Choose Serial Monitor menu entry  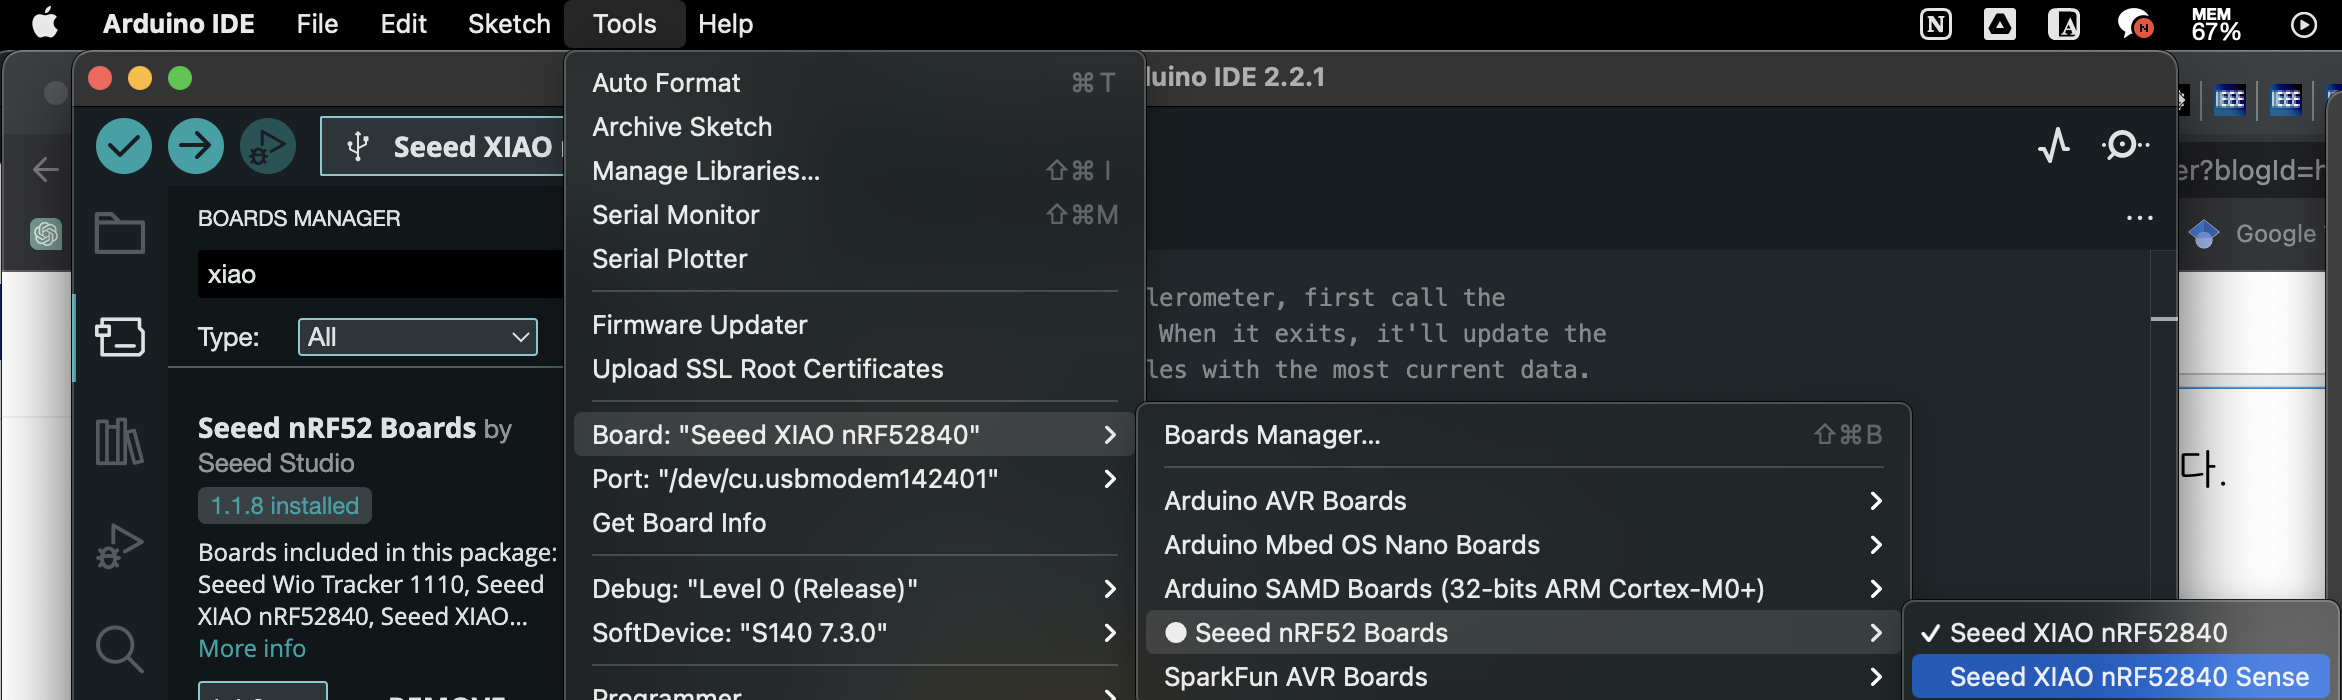(x=854, y=215)
